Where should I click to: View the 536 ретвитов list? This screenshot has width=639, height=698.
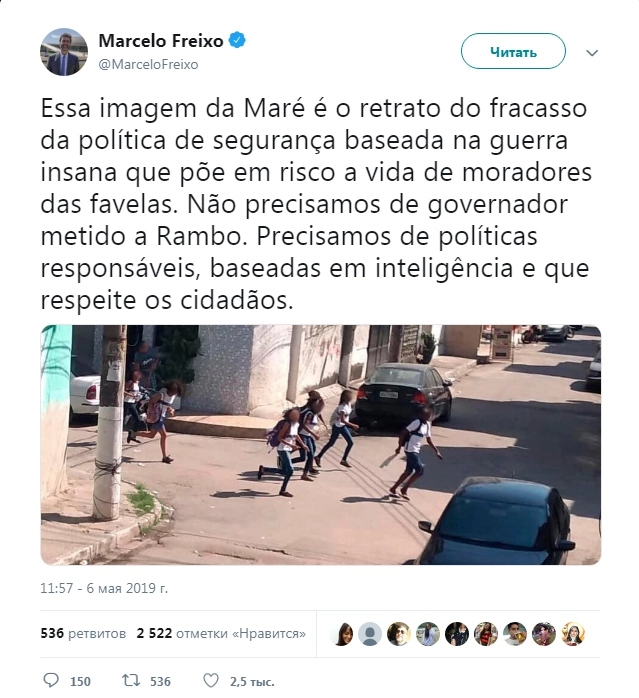click(x=83, y=633)
